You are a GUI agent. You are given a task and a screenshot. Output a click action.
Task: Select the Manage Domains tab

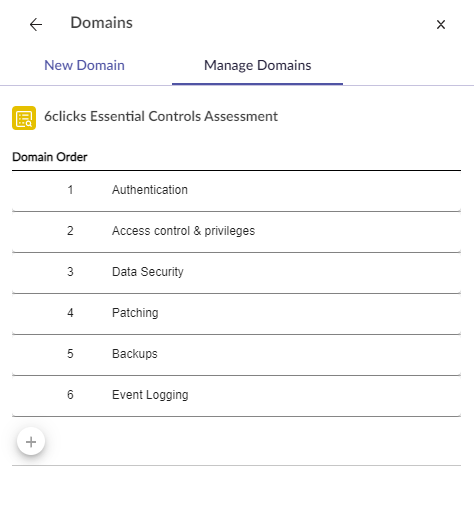(257, 65)
